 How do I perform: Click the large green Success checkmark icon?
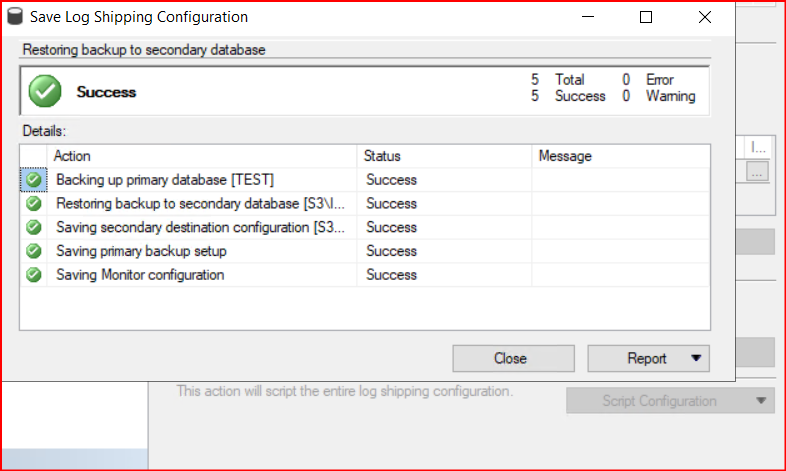[44, 92]
